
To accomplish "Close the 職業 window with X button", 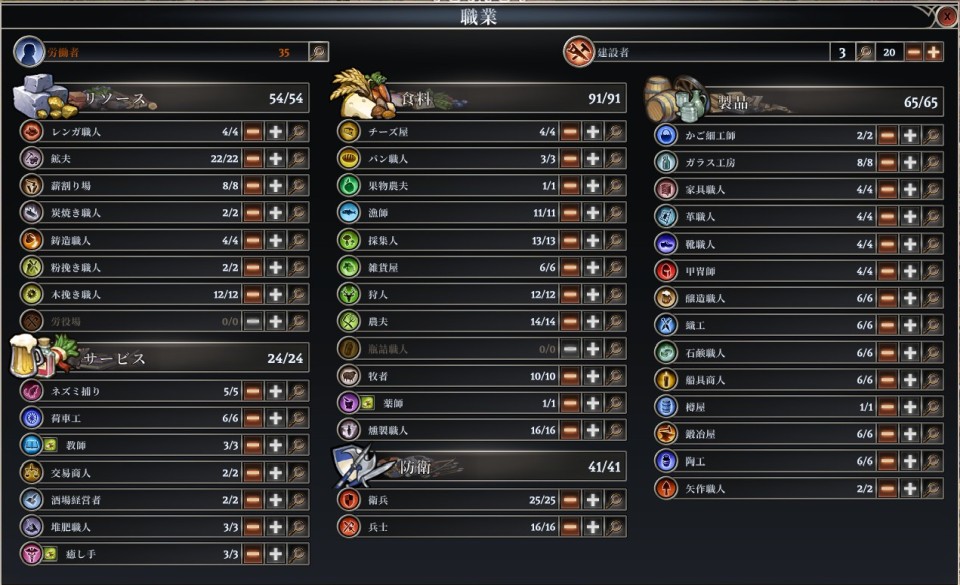I will (947, 17).
